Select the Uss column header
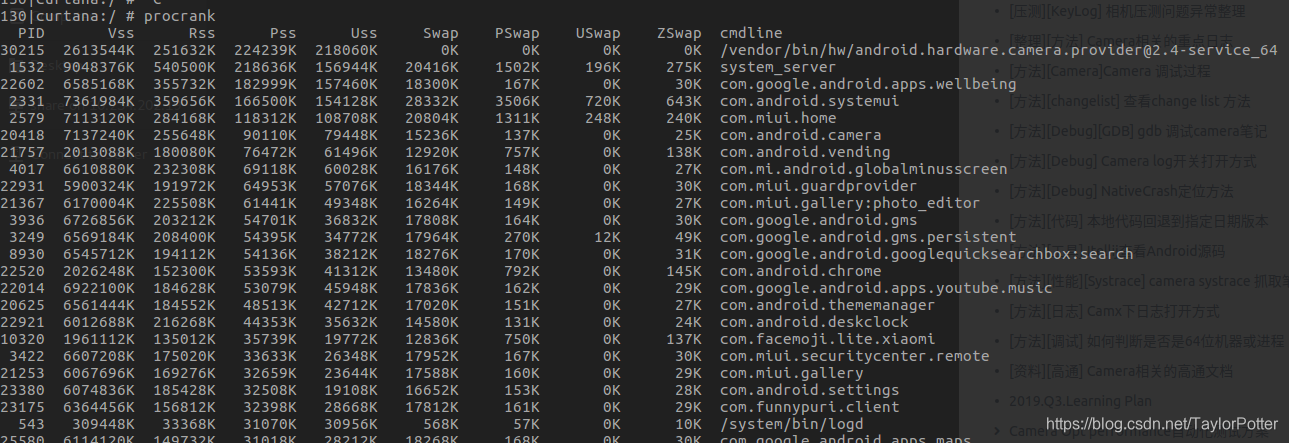Viewport: 1289px width, 443px height. tap(365, 34)
